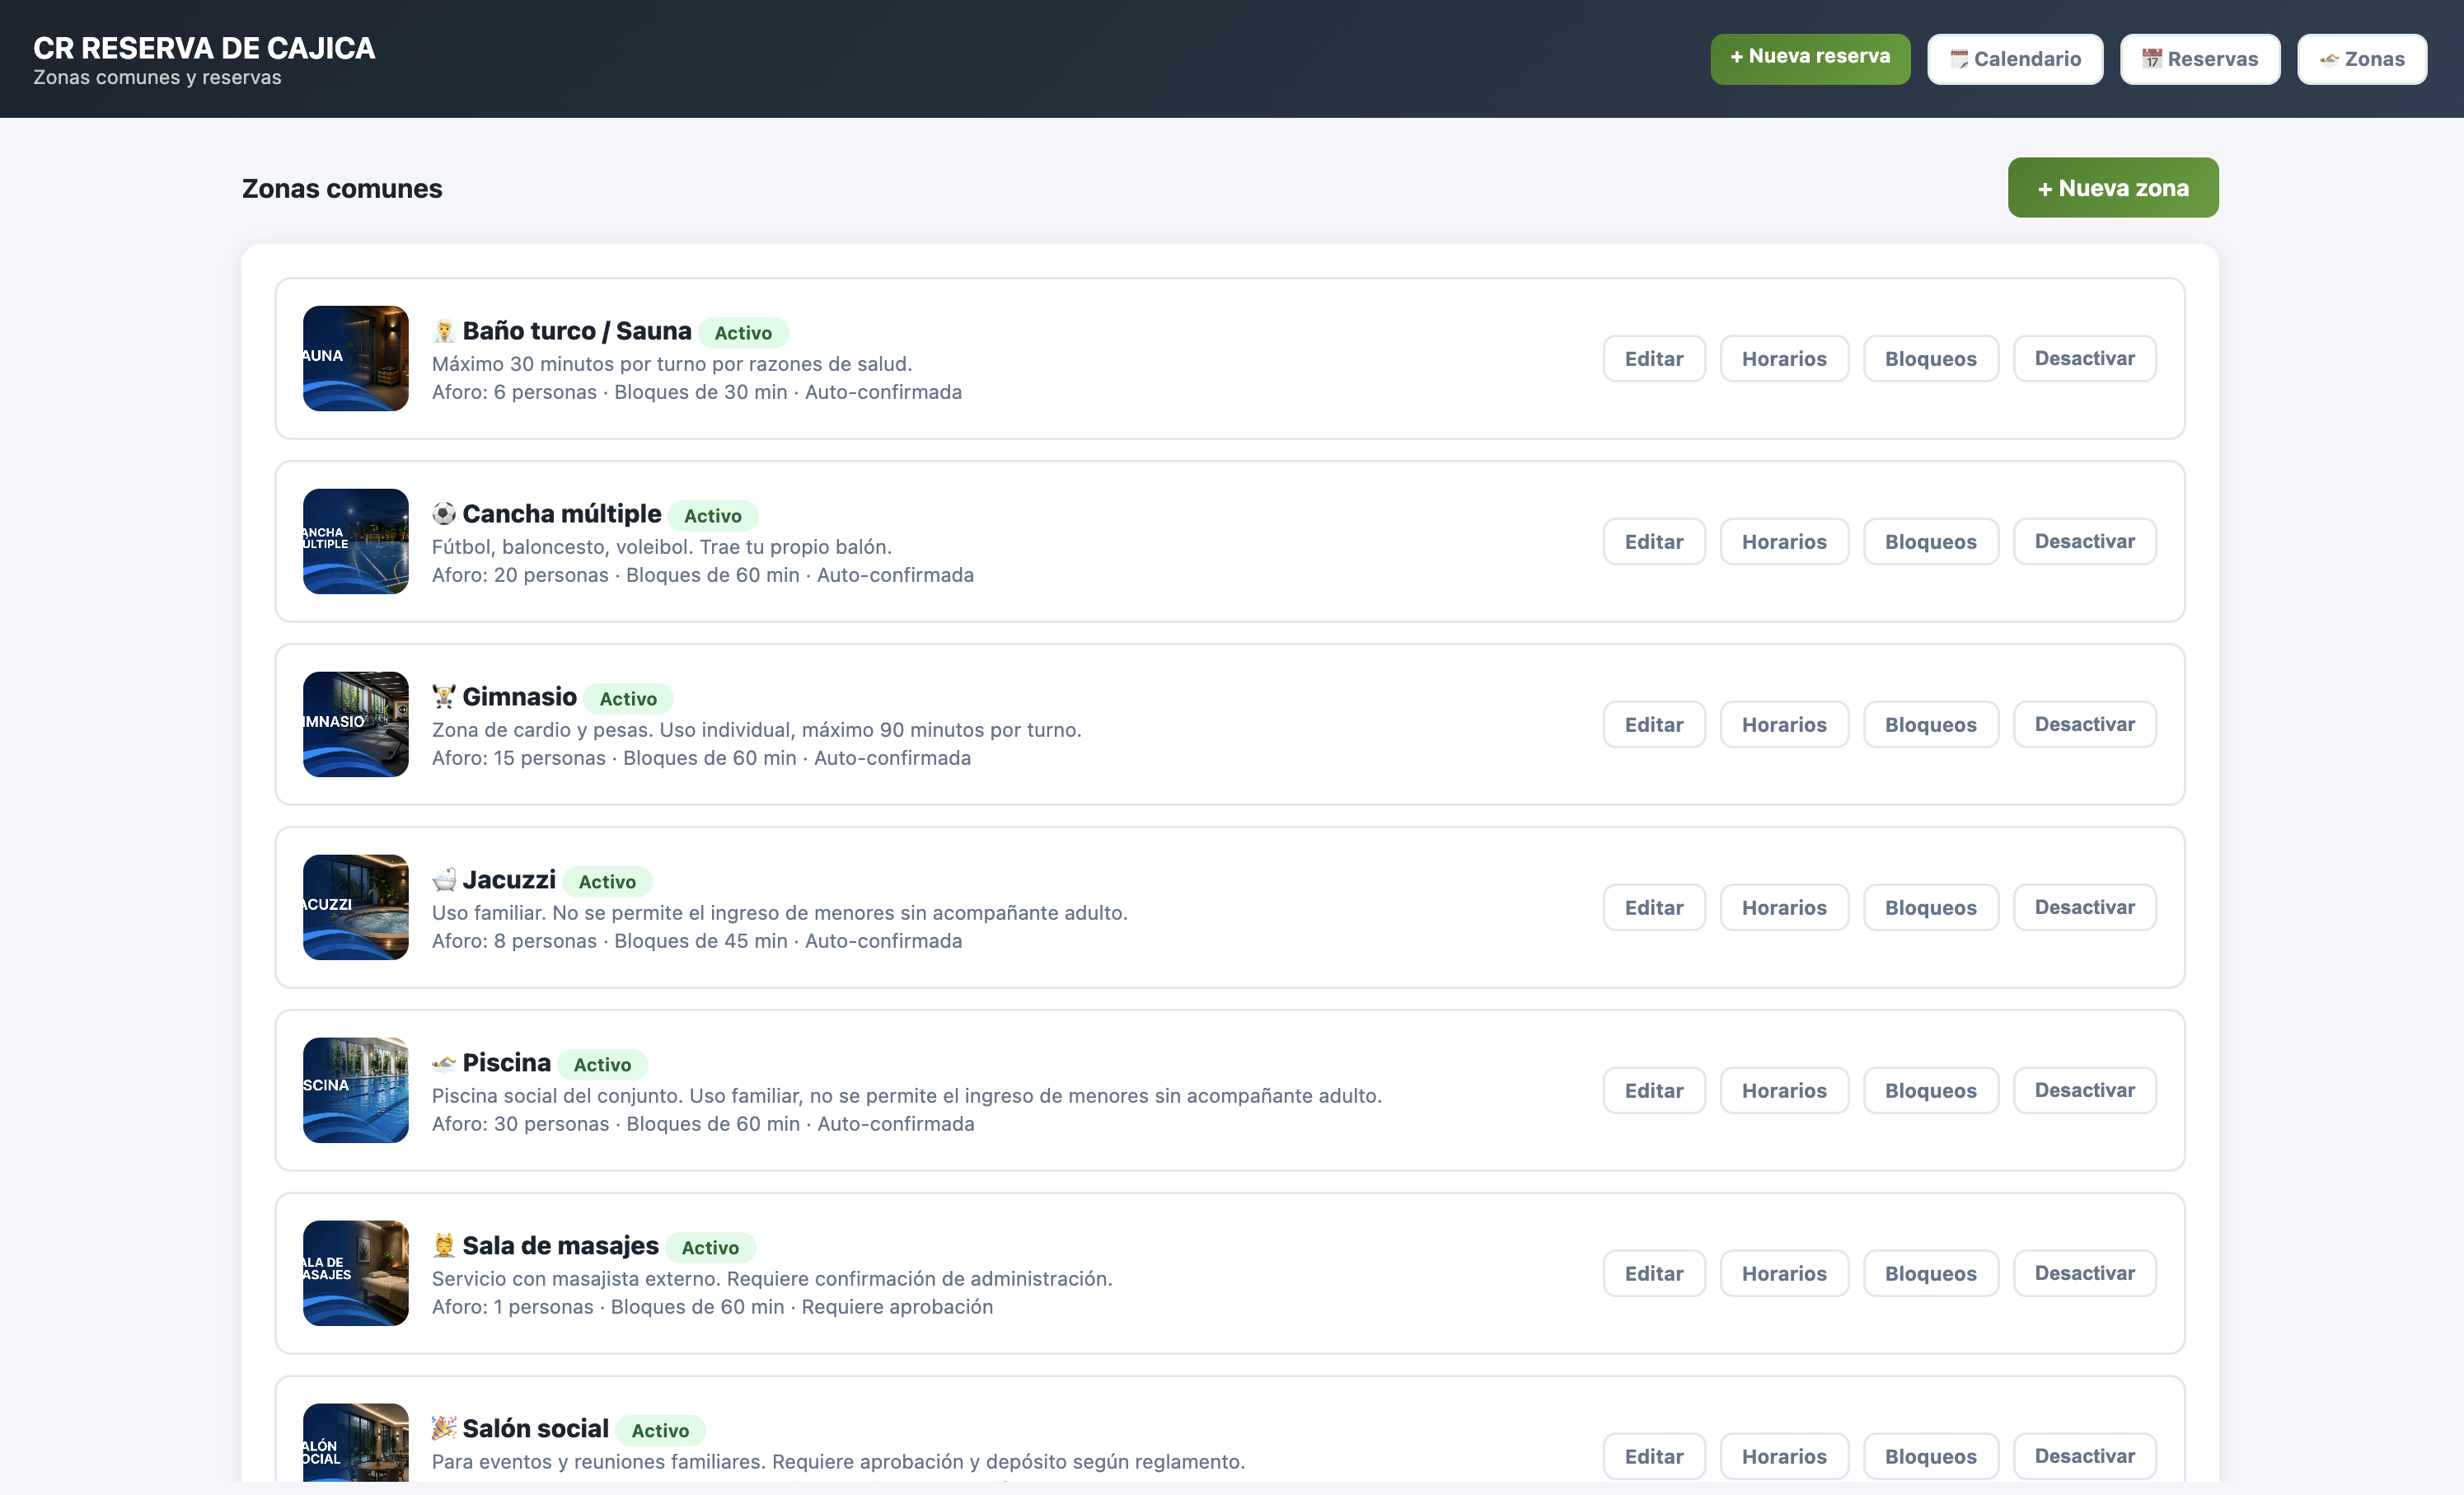Open Bloqueos for Gimnasio
The image size is (2464, 1495).
point(1931,724)
